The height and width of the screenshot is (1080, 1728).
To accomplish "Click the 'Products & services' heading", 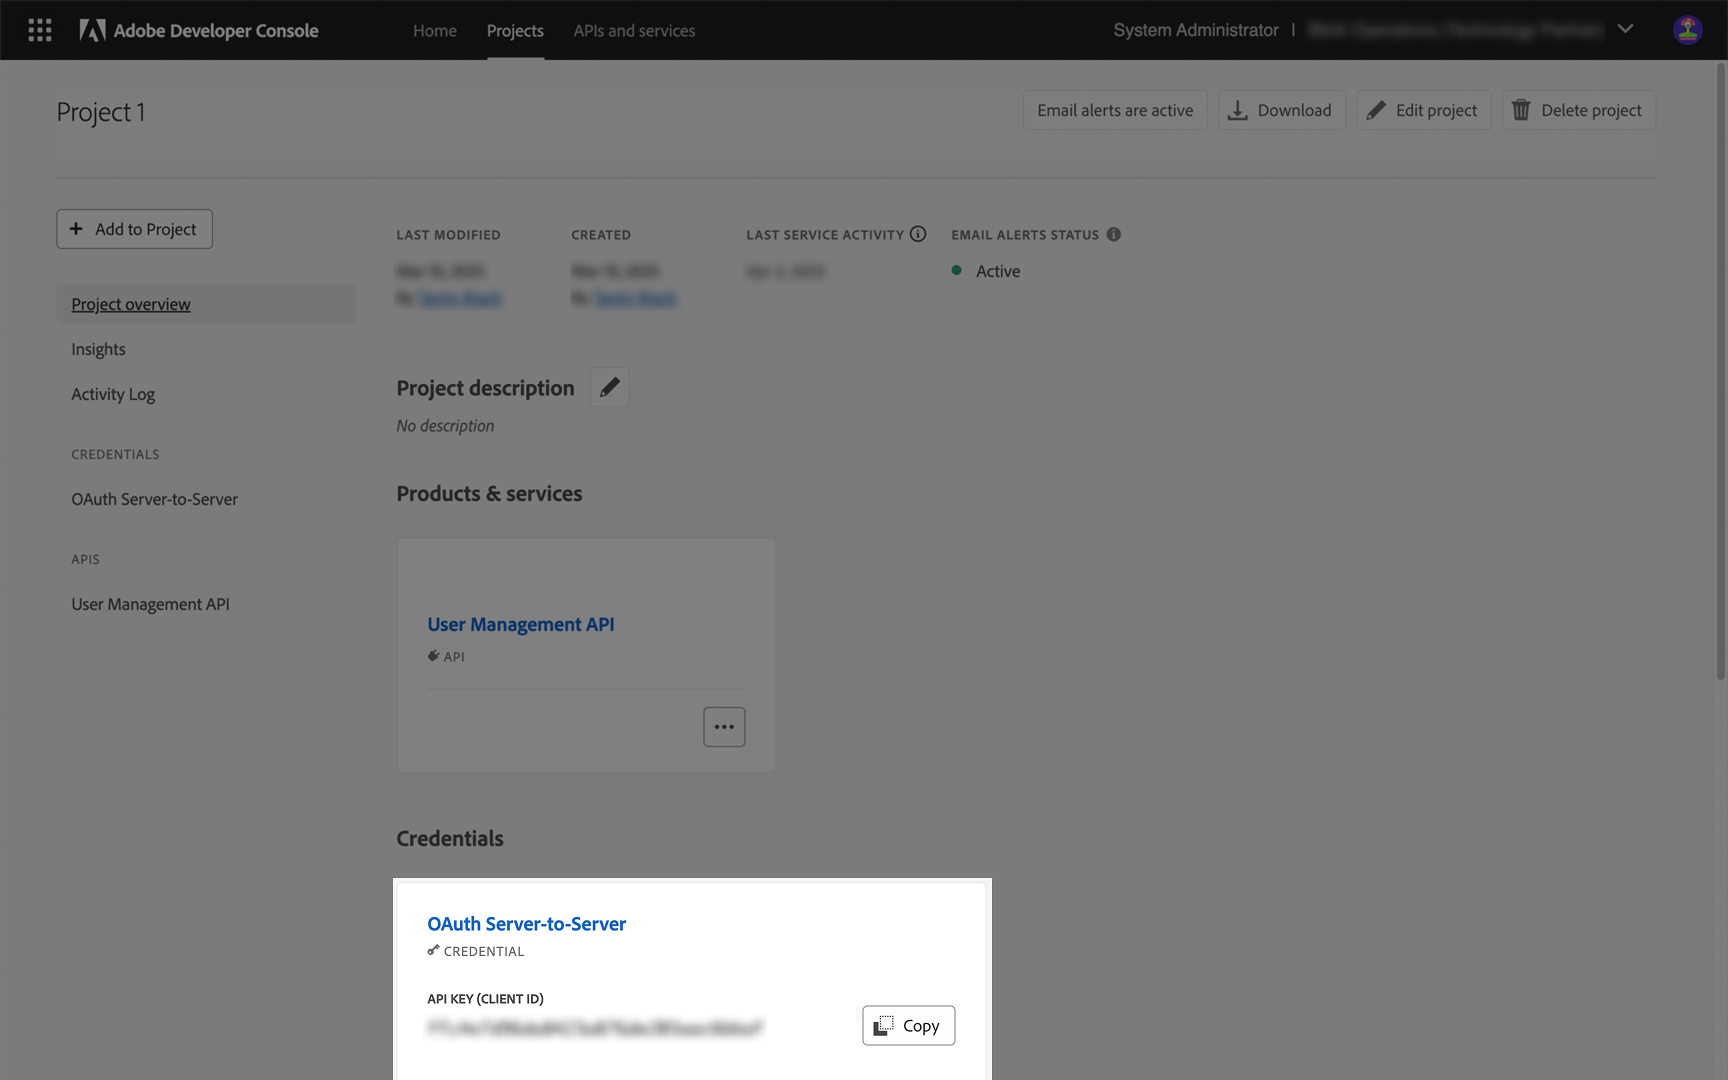I will coord(489,494).
